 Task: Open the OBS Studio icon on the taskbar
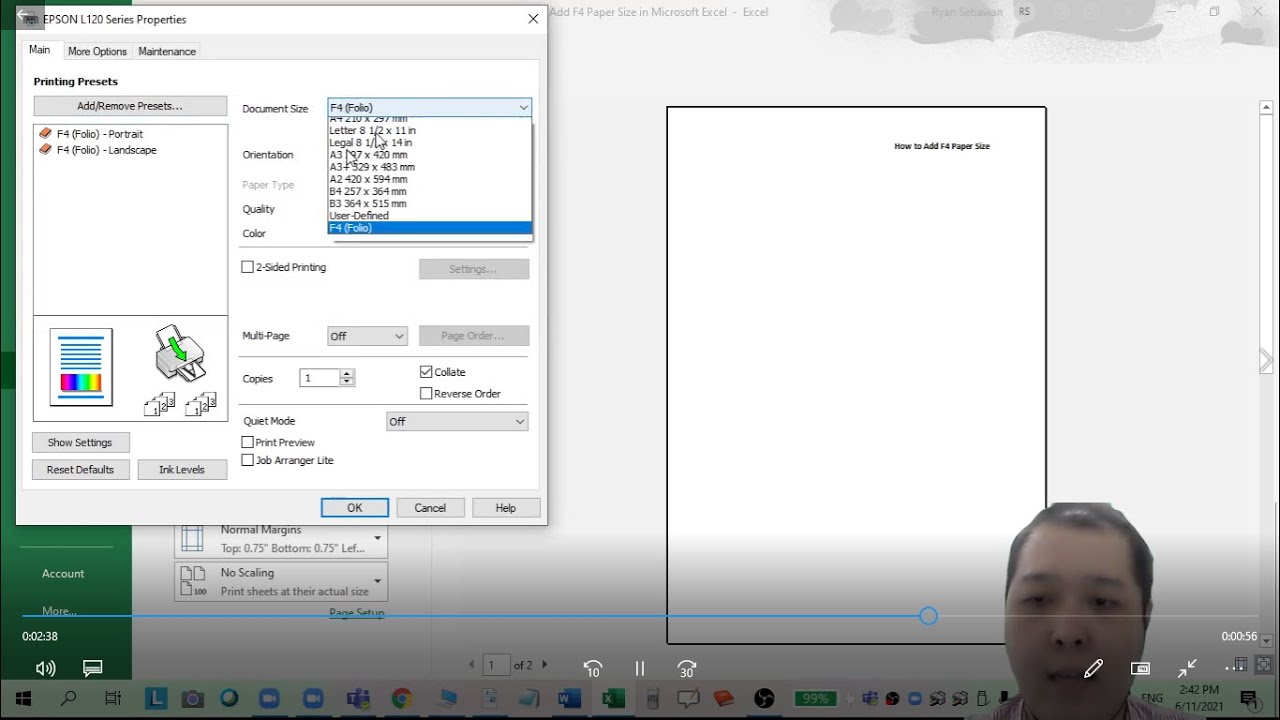764,698
